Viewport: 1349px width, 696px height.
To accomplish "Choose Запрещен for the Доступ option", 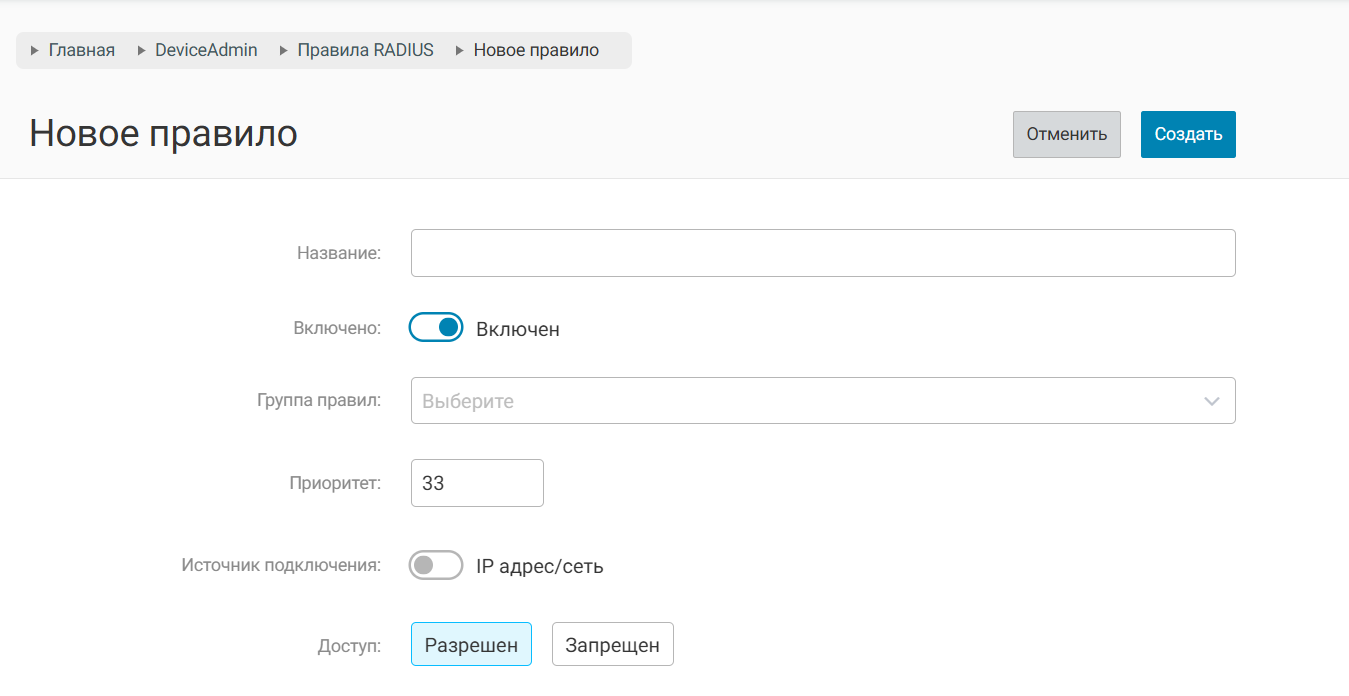I will 612,645.
